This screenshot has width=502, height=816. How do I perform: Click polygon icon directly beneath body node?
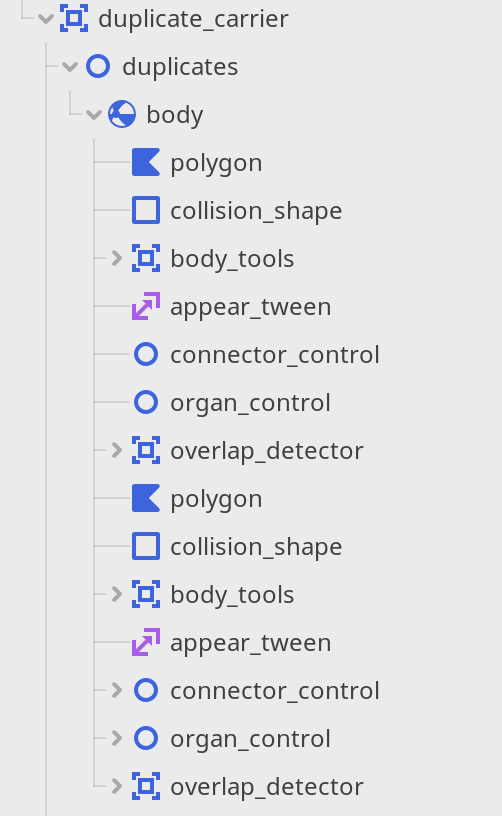146,162
